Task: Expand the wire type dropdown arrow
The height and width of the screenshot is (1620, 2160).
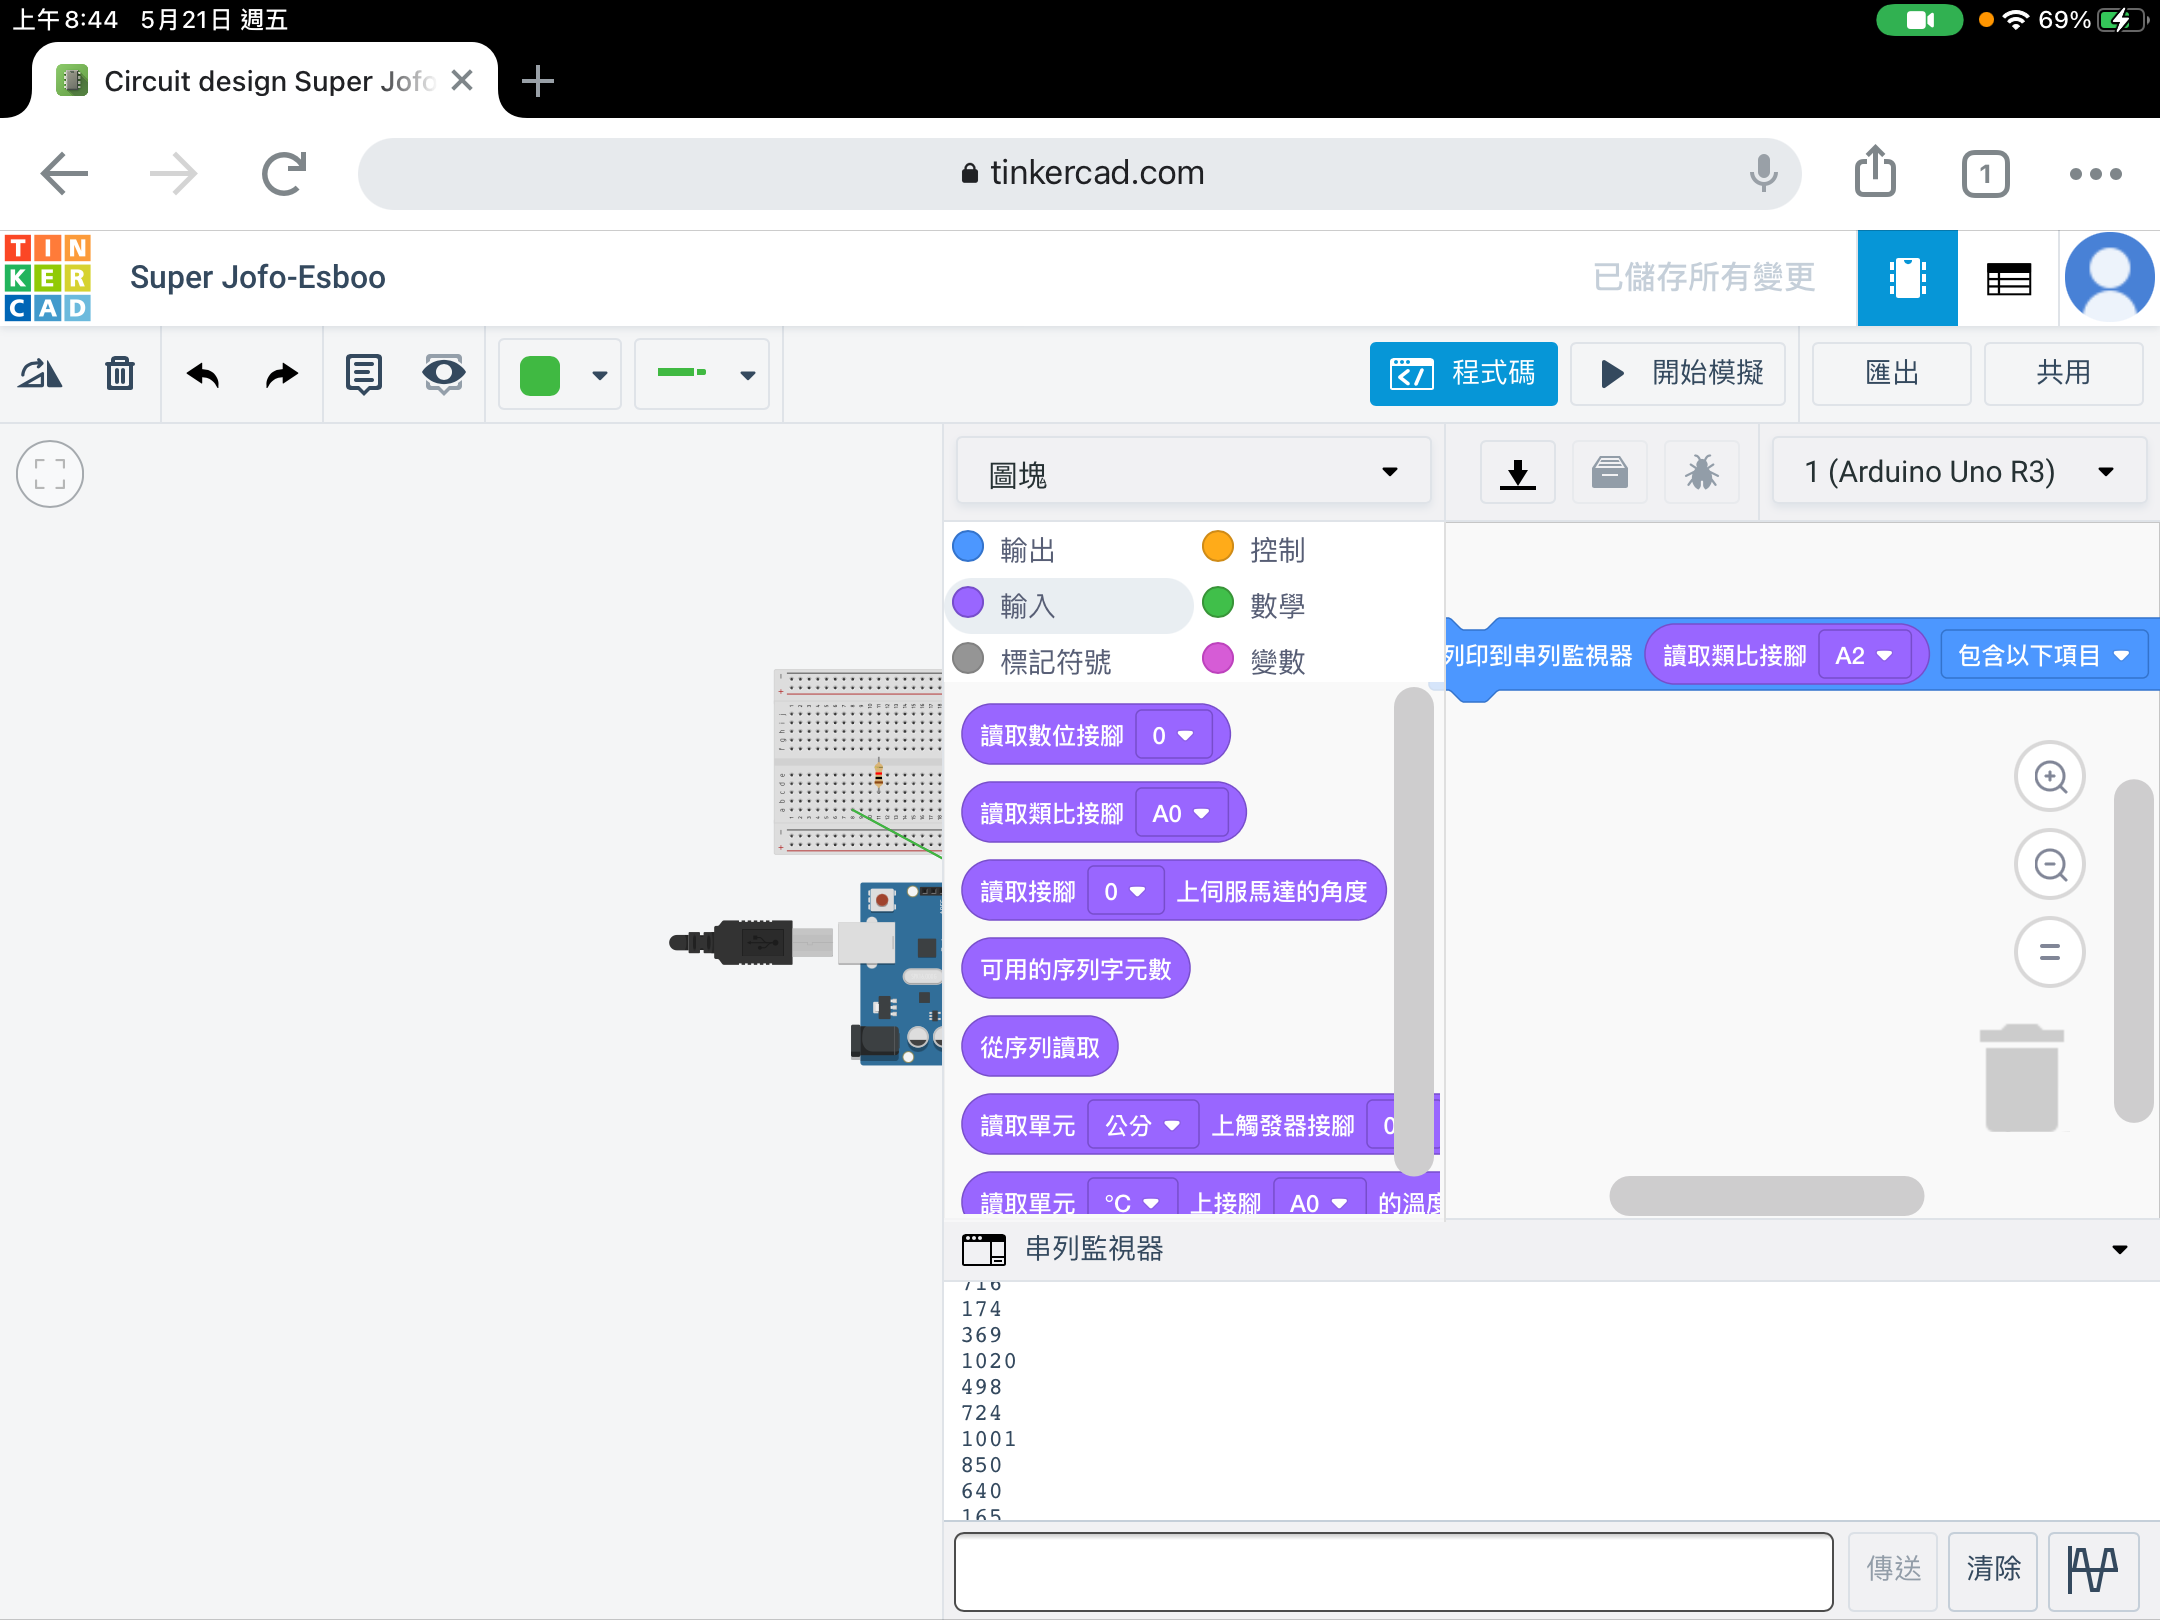Action: tap(747, 375)
